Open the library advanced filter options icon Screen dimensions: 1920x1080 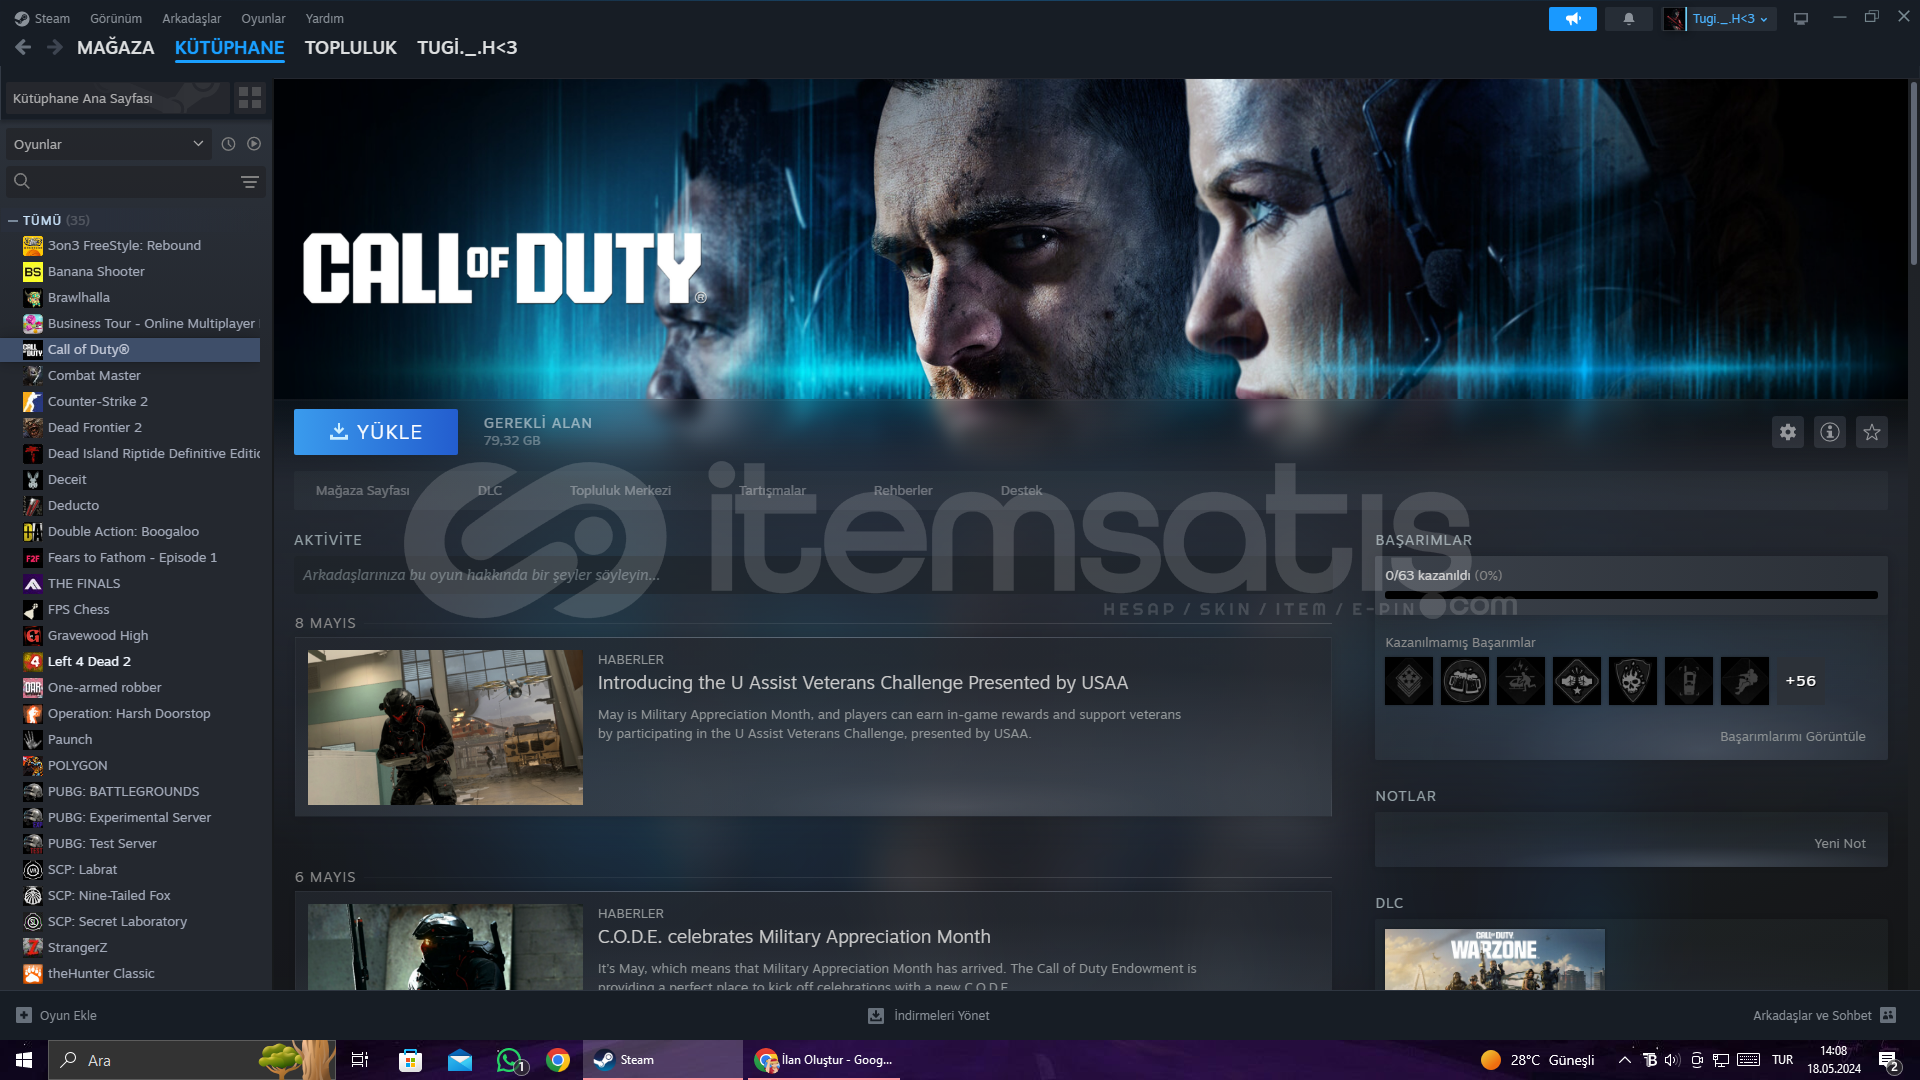pyautogui.click(x=250, y=182)
